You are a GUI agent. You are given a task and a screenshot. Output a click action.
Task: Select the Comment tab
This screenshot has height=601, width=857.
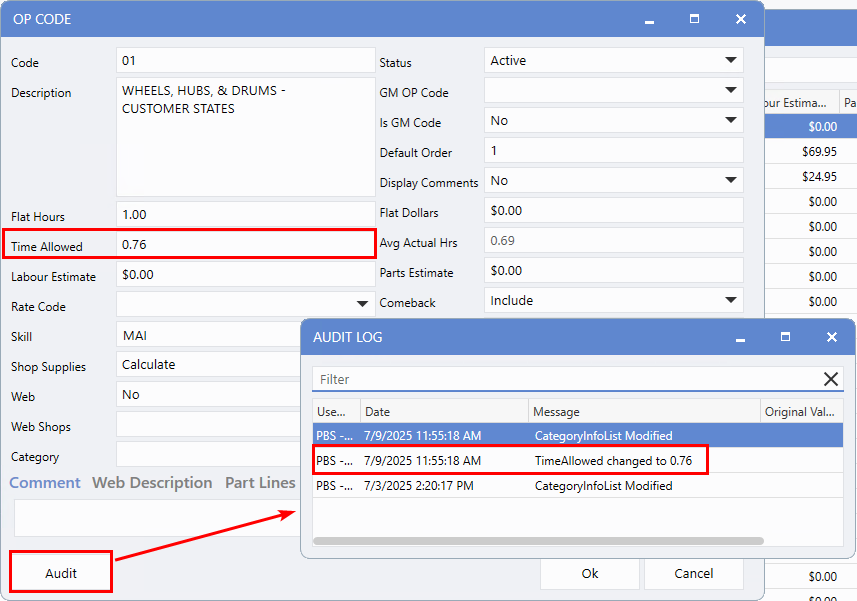pos(45,483)
